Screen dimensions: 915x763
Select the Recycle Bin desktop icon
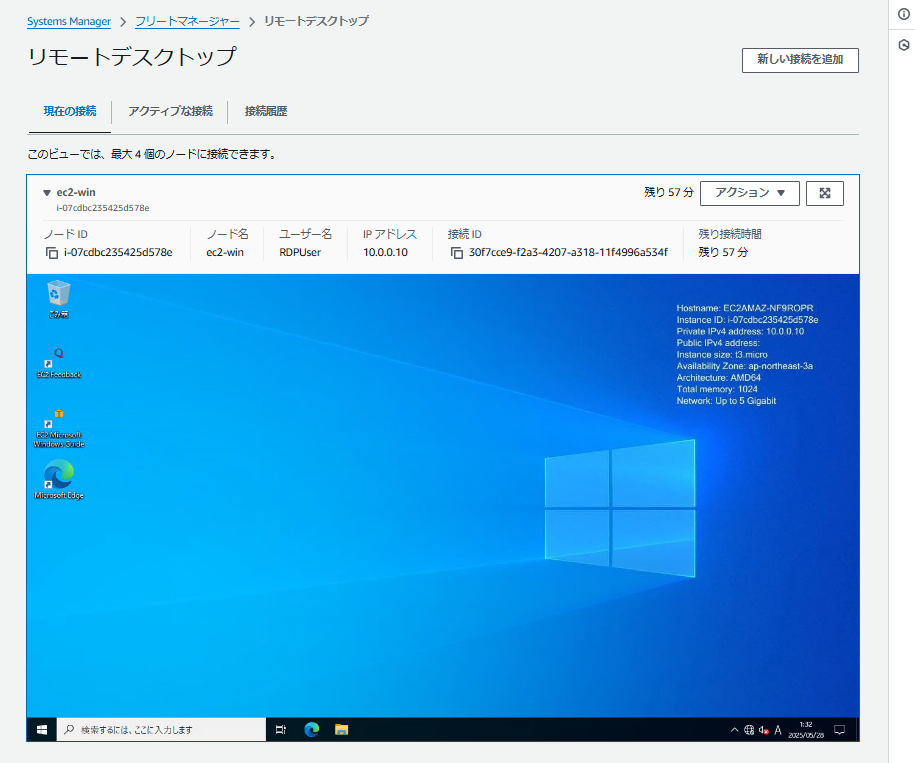[58, 300]
